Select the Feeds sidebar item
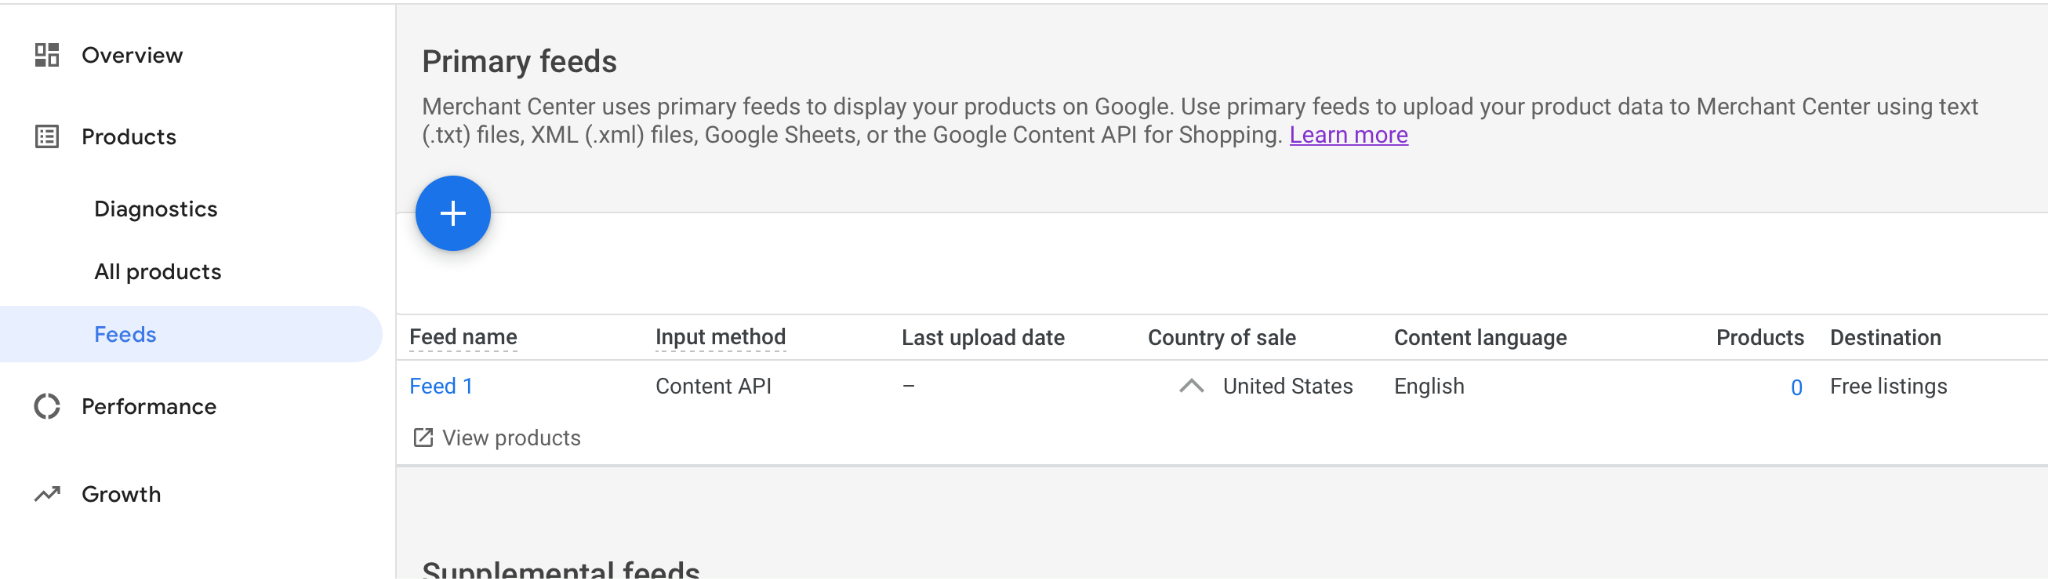This screenshot has height=579, width=2048. pyautogui.click(x=190, y=334)
